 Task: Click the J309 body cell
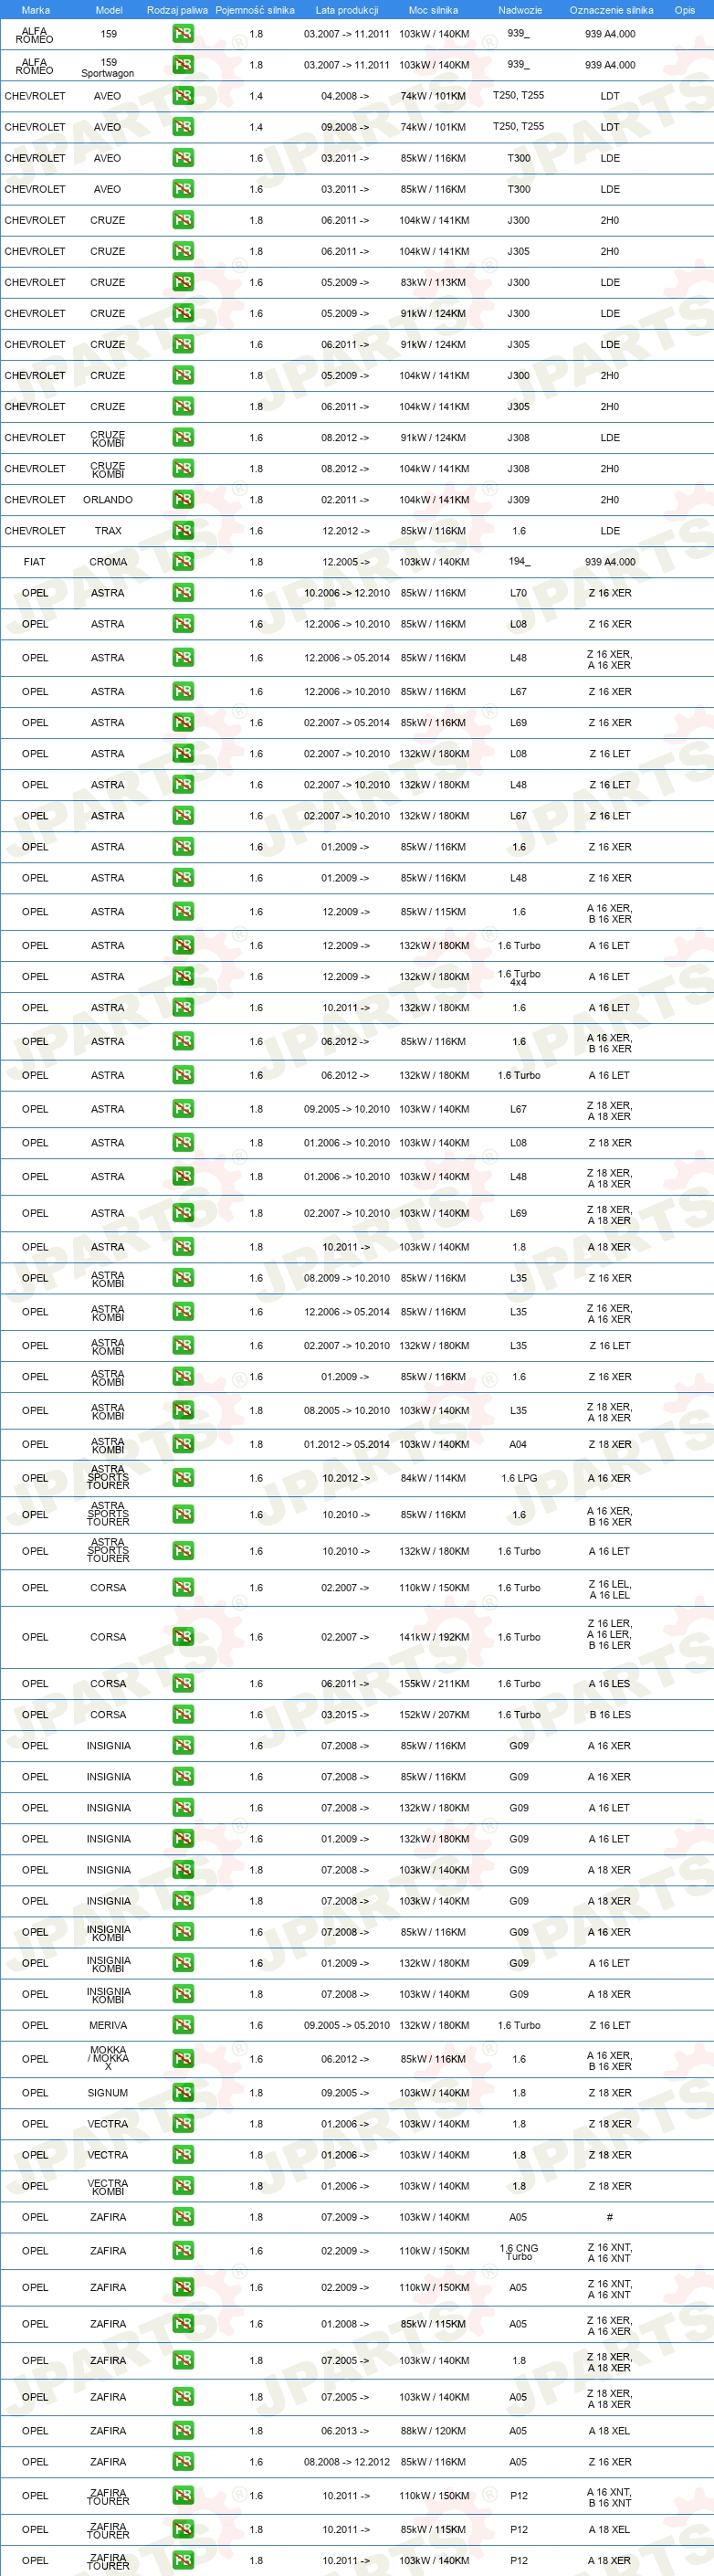click(x=518, y=500)
